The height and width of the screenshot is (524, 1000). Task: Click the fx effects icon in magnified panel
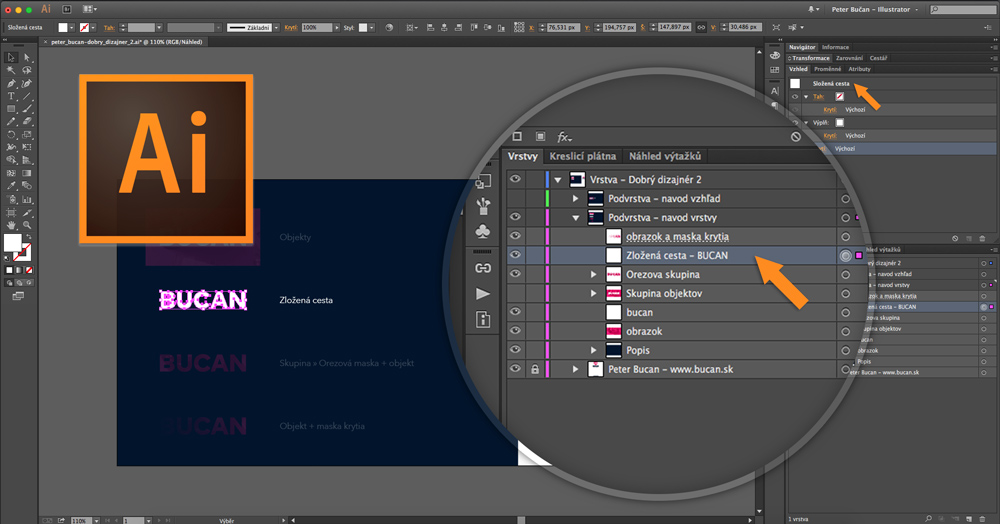[x=564, y=137]
